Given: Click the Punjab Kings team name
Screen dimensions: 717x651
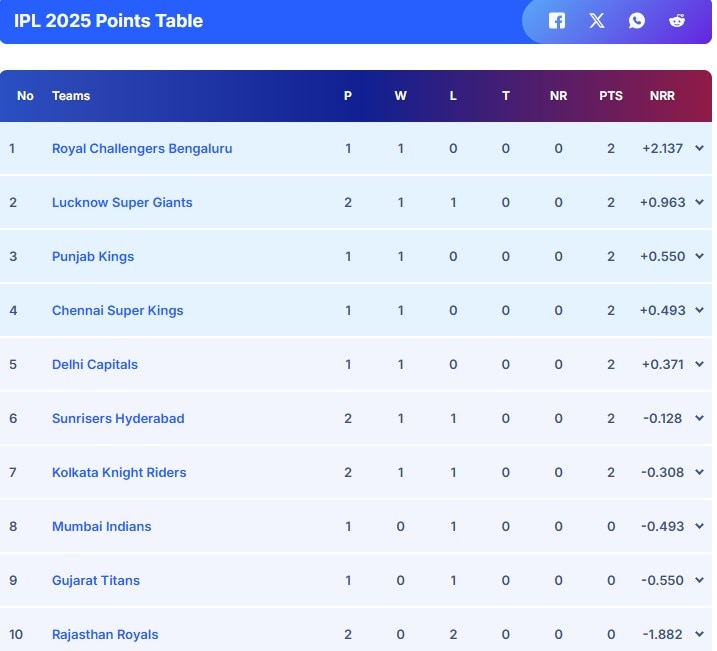Looking at the screenshot, I should tap(93, 256).
